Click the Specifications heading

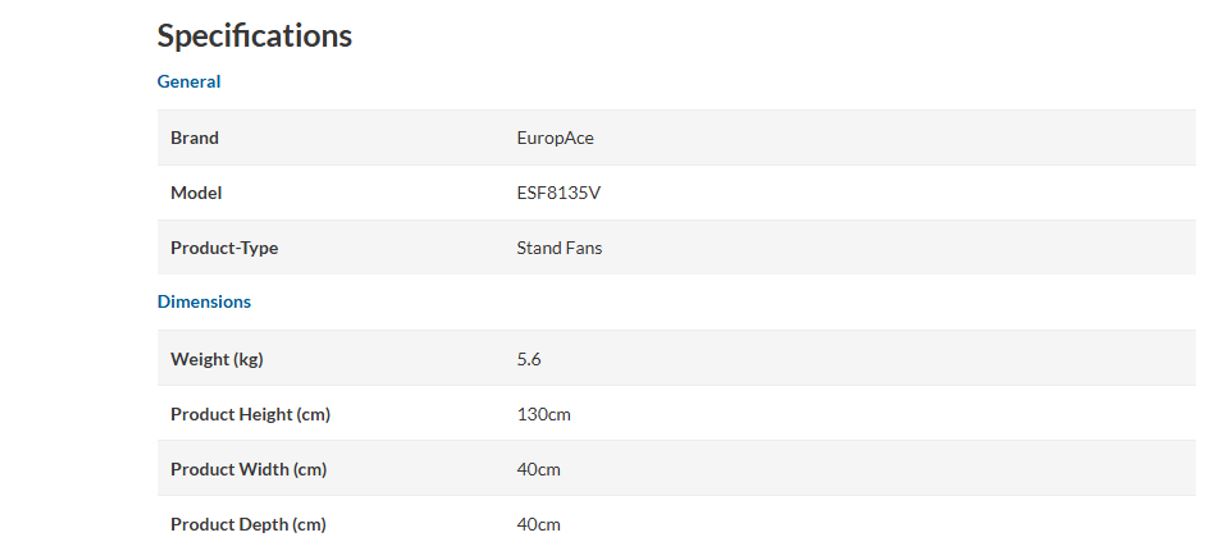pyautogui.click(x=254, y=36)
